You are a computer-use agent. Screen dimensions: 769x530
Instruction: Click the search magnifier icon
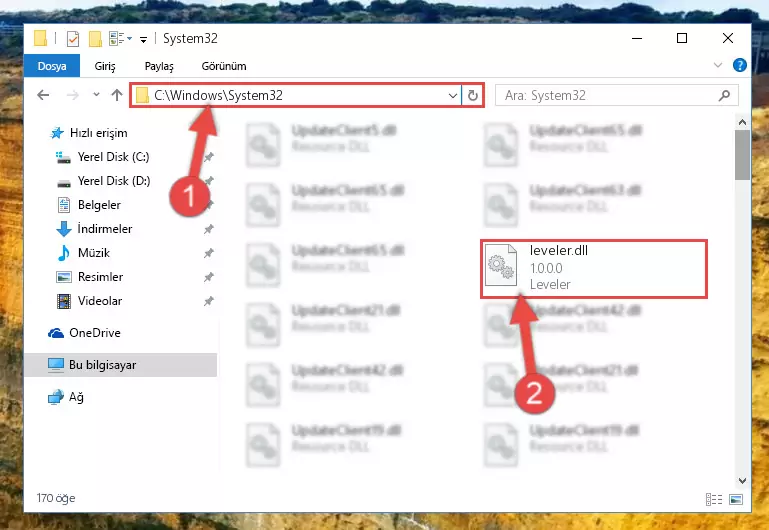pyautogui.click(x=724, y=96)
